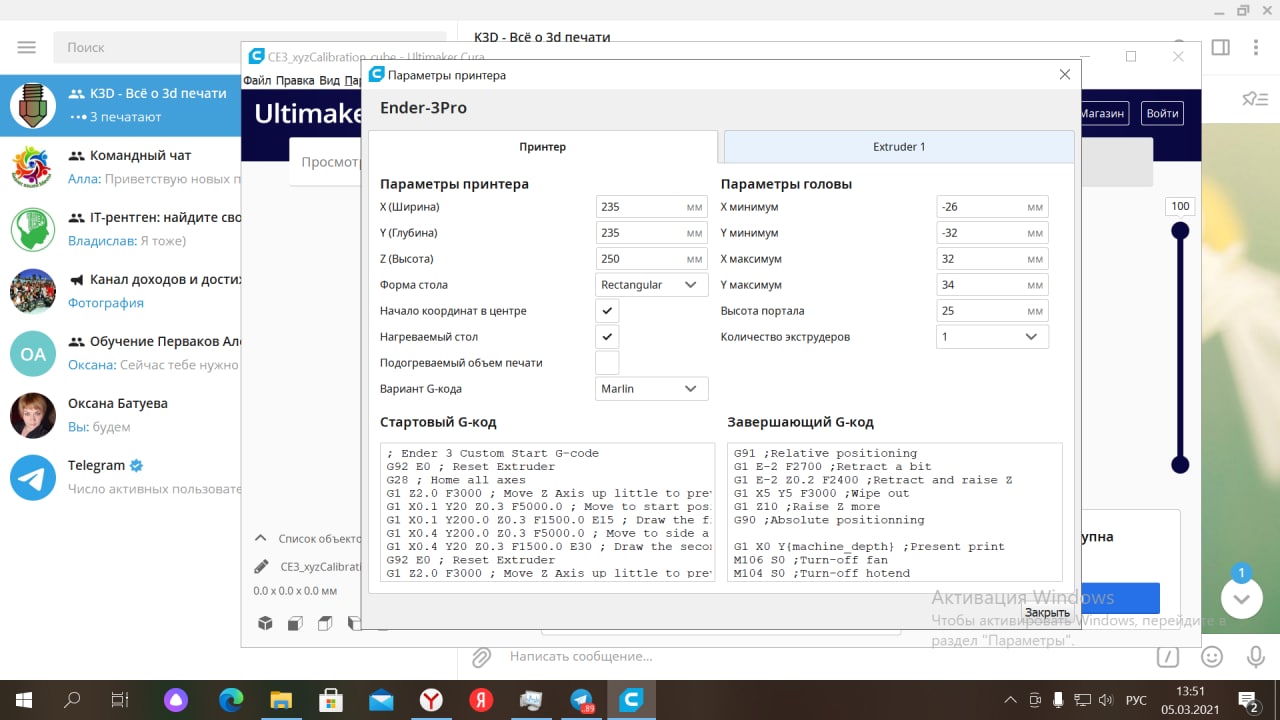The image size is (1280, 720).
Task: Click the X минимум field
Action: coord(992,207)
